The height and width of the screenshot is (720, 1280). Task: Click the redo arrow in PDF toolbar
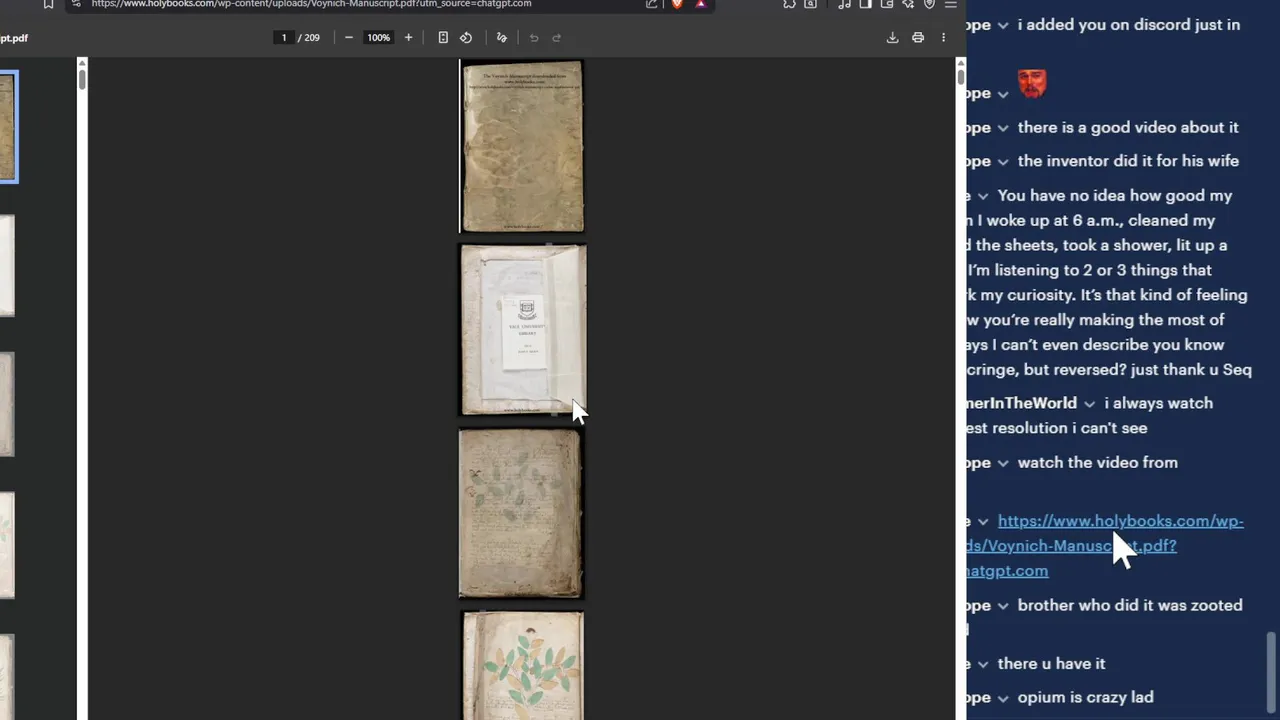point(557,37)
